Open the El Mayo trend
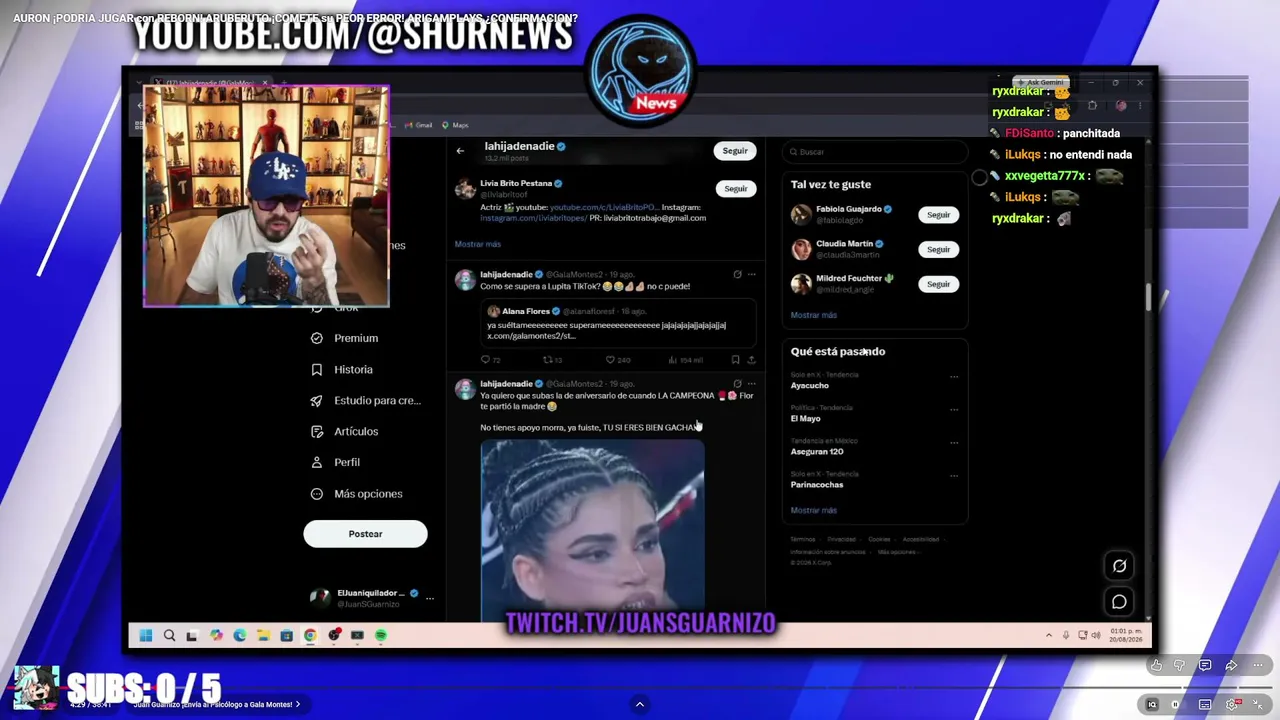 [806, 419]
